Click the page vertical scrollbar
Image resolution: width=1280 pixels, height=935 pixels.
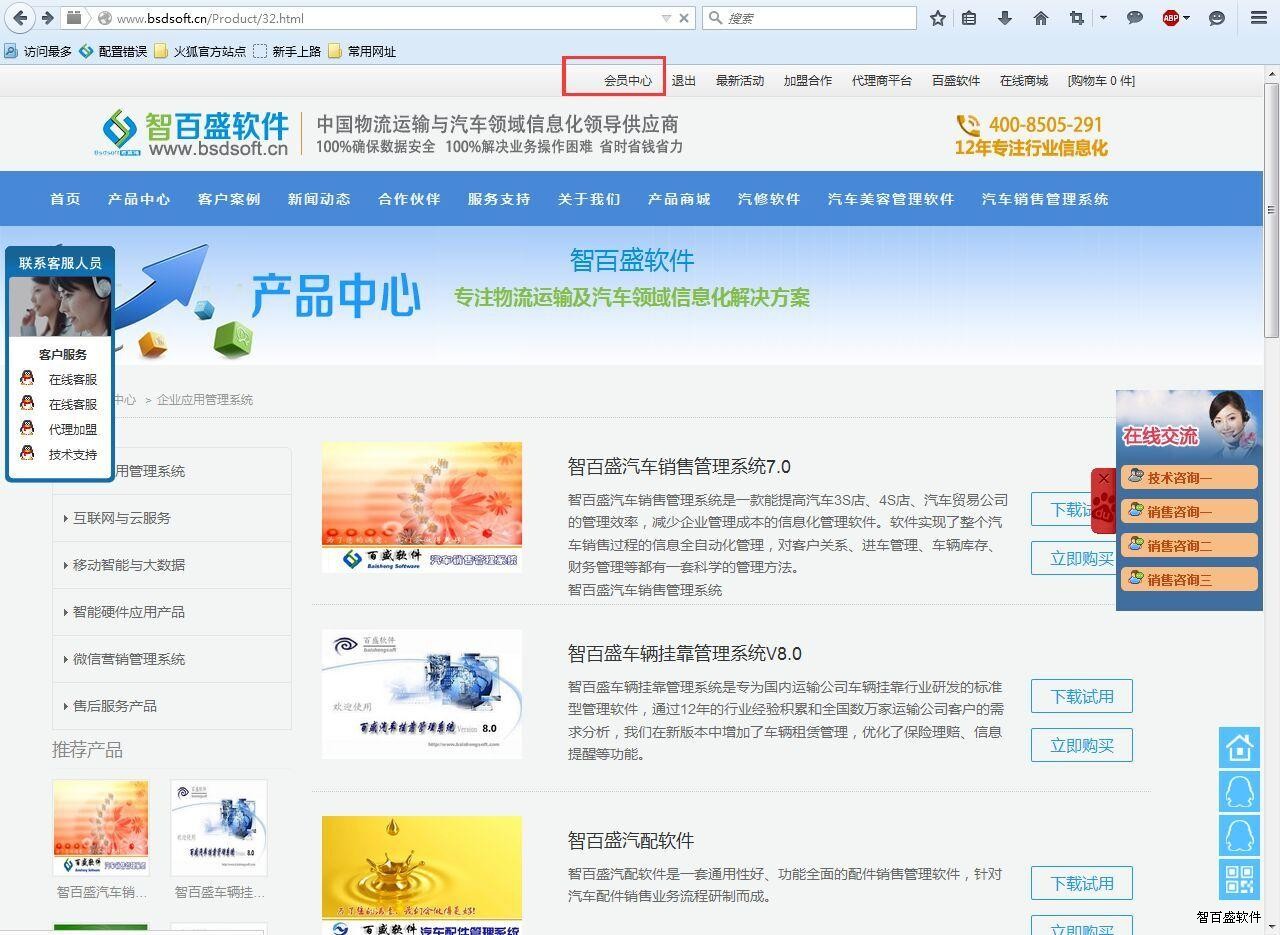(1272, 210)
